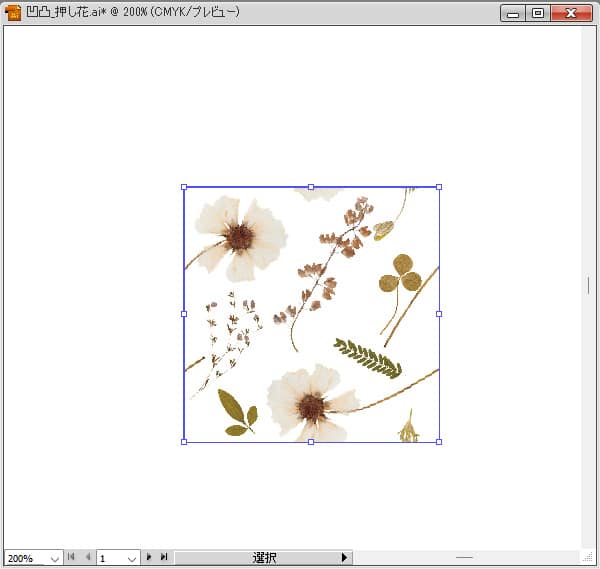Click the middle-left bounding box handle
Image resolution: width=600 pixels, height=569 pixels.
point(184,314)
